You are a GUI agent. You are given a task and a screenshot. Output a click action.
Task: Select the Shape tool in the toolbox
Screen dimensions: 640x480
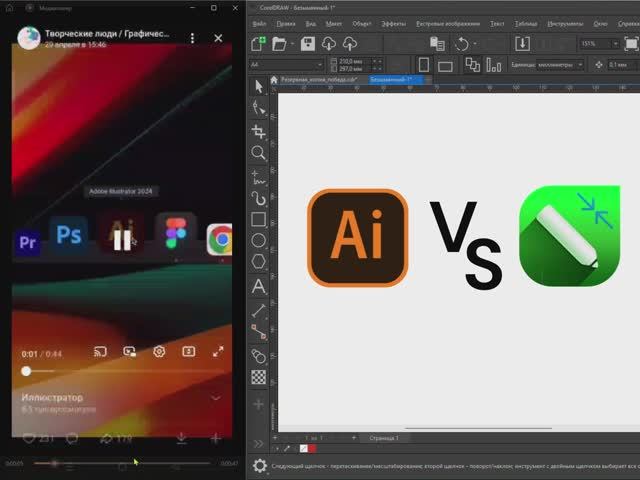point(258,108)
